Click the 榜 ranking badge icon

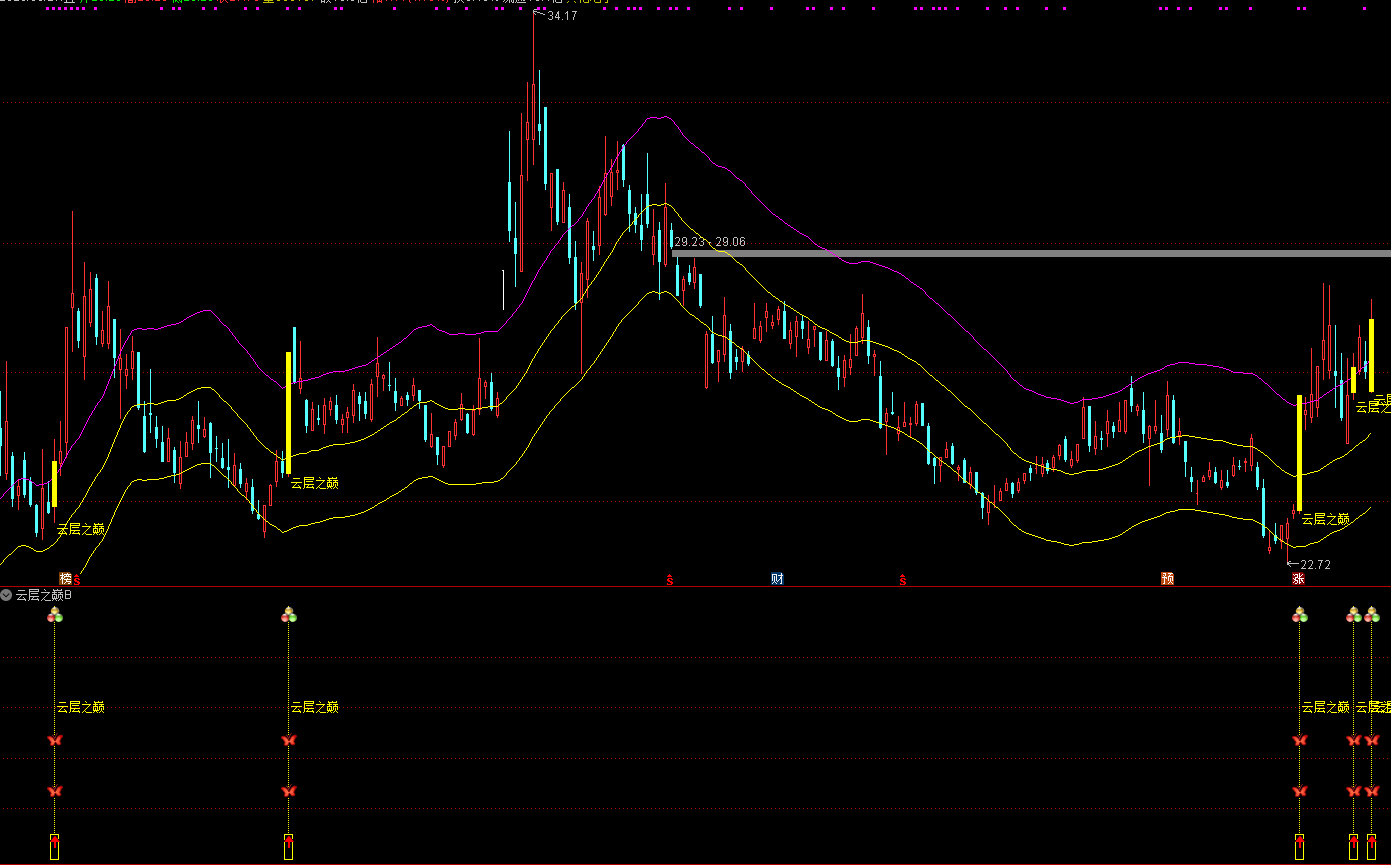(65, 578)
